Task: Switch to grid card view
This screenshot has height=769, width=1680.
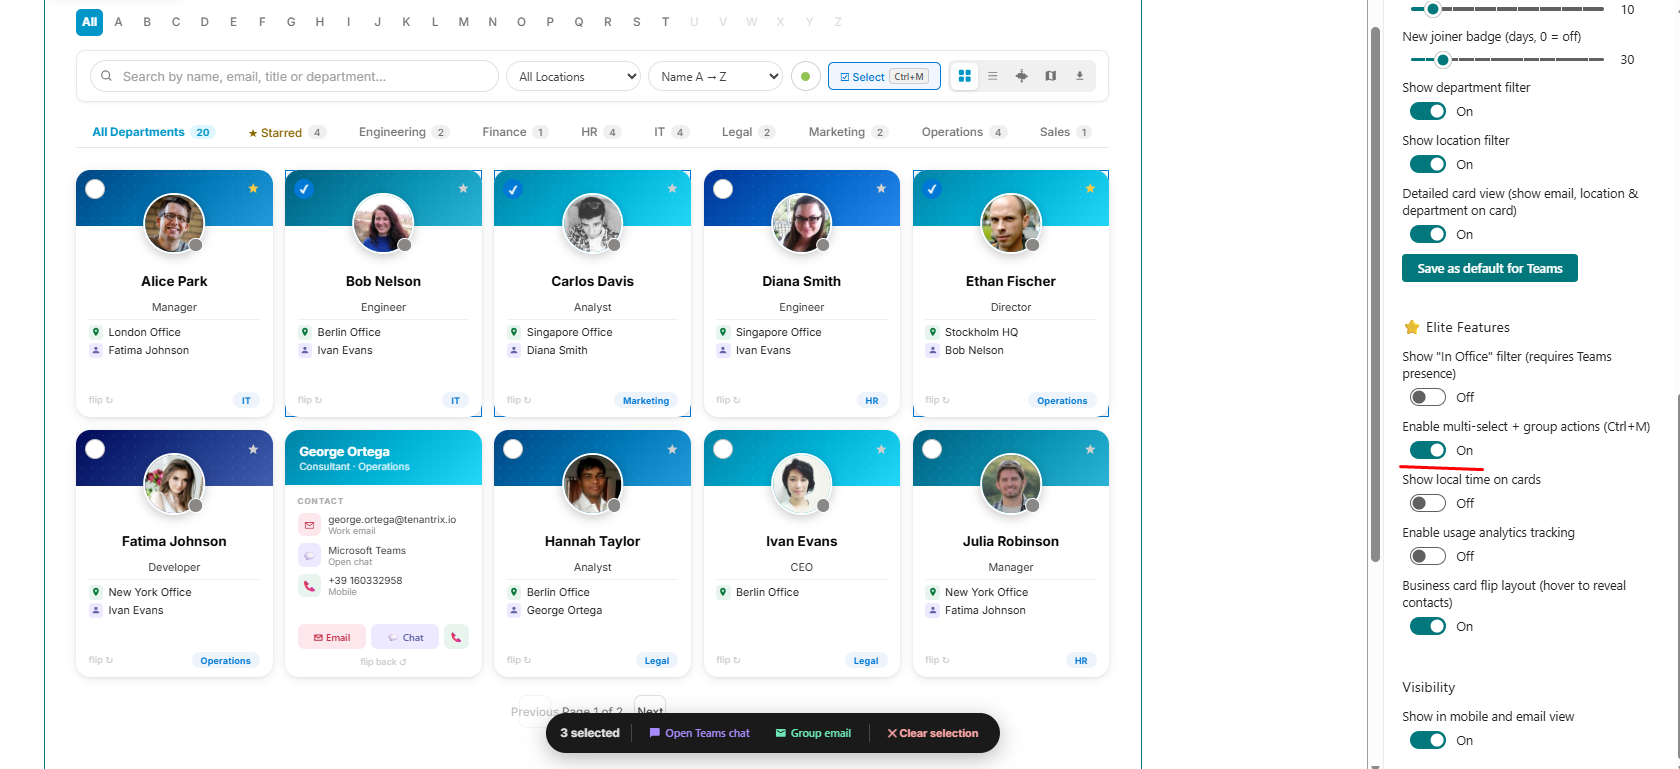Action: coord(964,76)
